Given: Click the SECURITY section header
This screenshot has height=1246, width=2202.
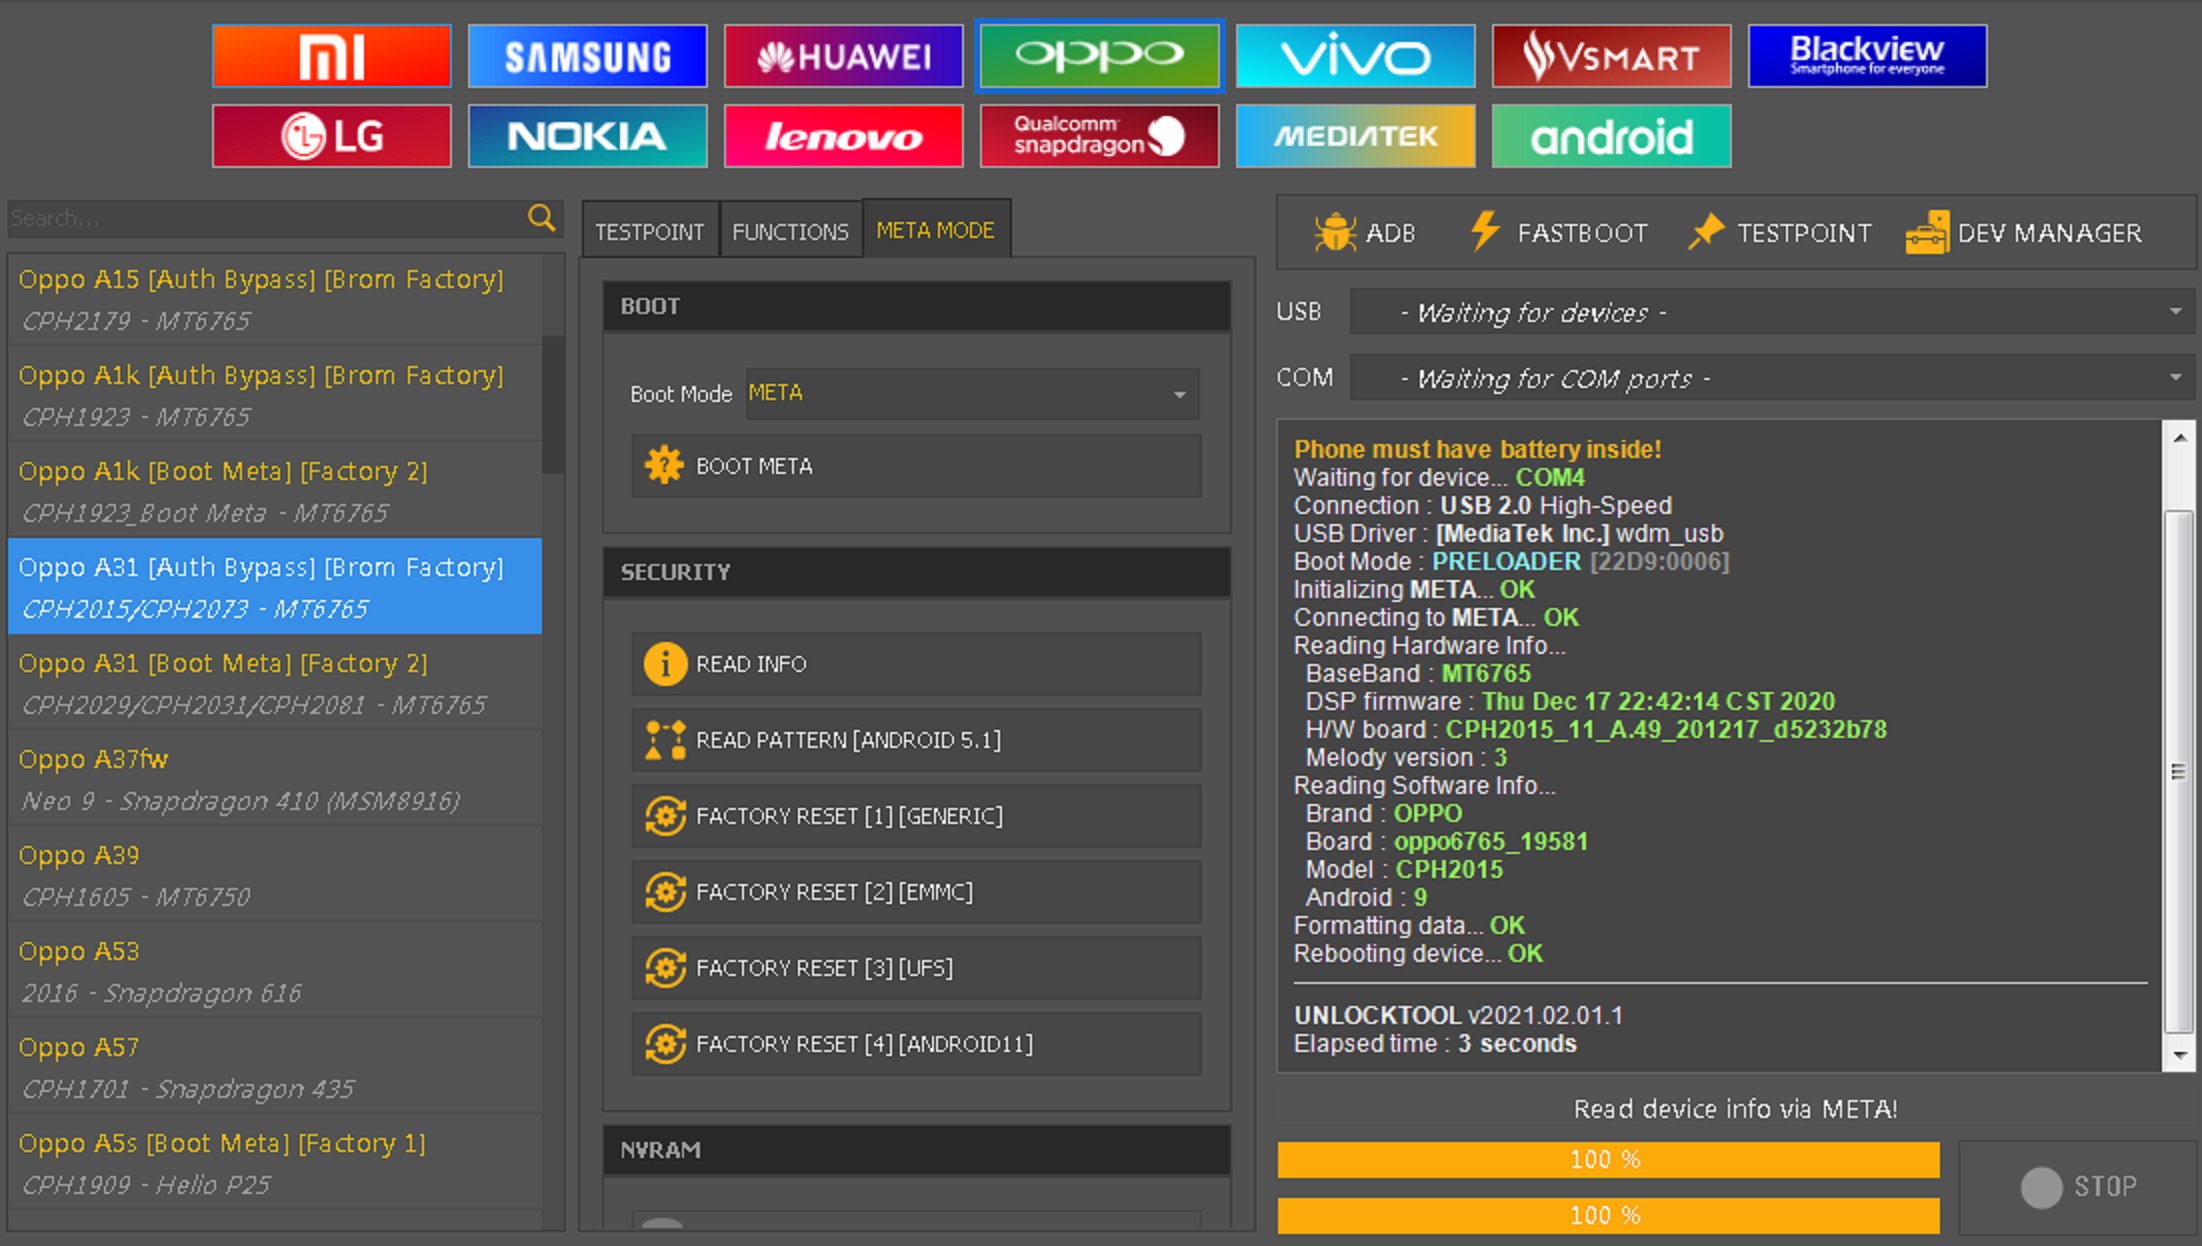Looking at the screenshot, I should (916, 572).
